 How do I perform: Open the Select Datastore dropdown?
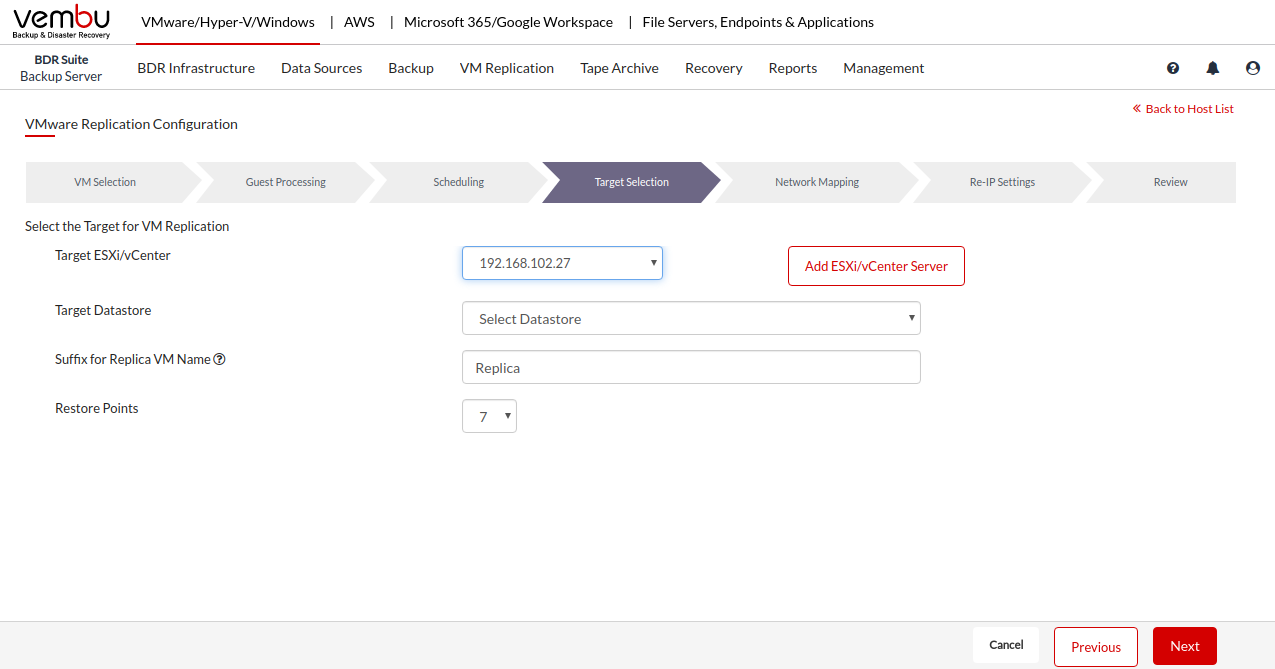pyautogui.click(x=691, y=319)
